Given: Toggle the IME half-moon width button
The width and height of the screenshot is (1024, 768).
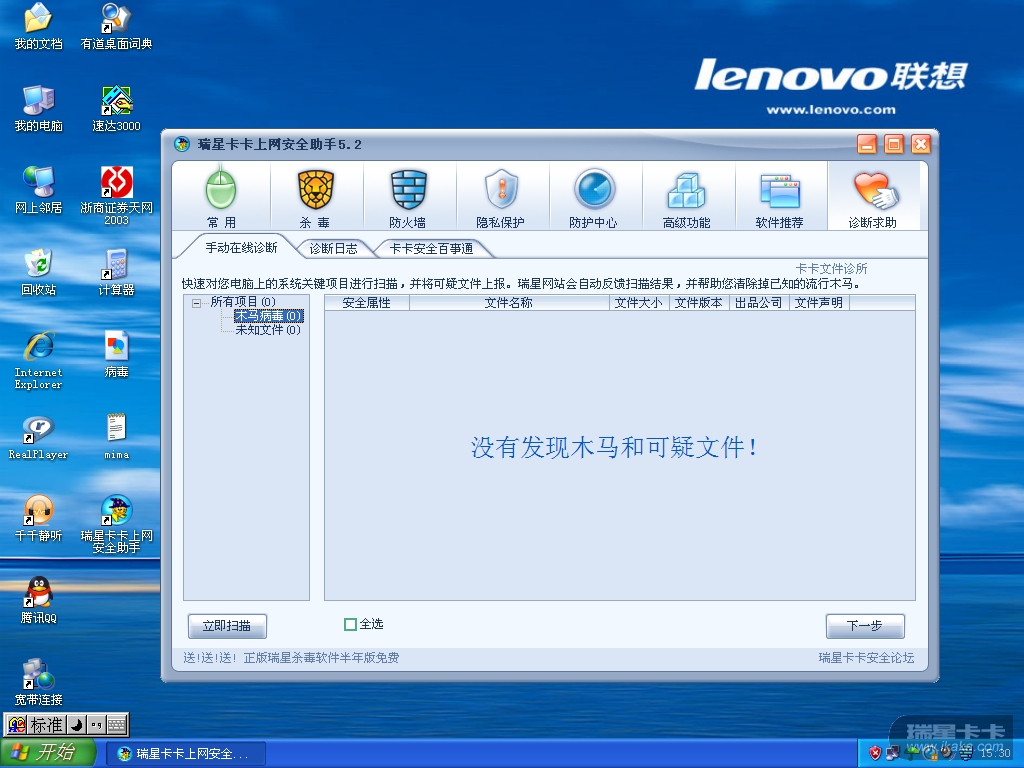Looking at the screenshot, I should [76, 725].
